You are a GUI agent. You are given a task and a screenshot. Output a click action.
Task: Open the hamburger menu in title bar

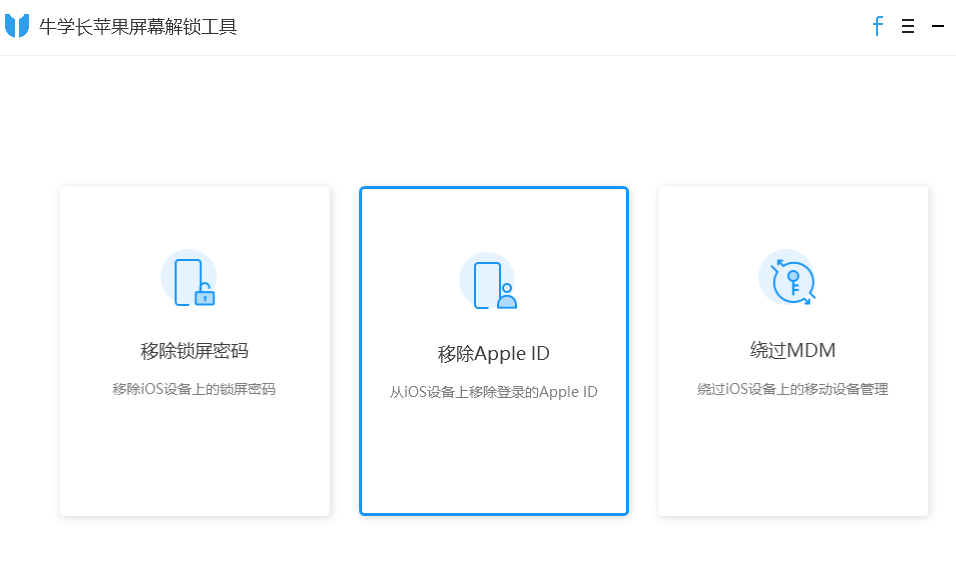point(908,27)
